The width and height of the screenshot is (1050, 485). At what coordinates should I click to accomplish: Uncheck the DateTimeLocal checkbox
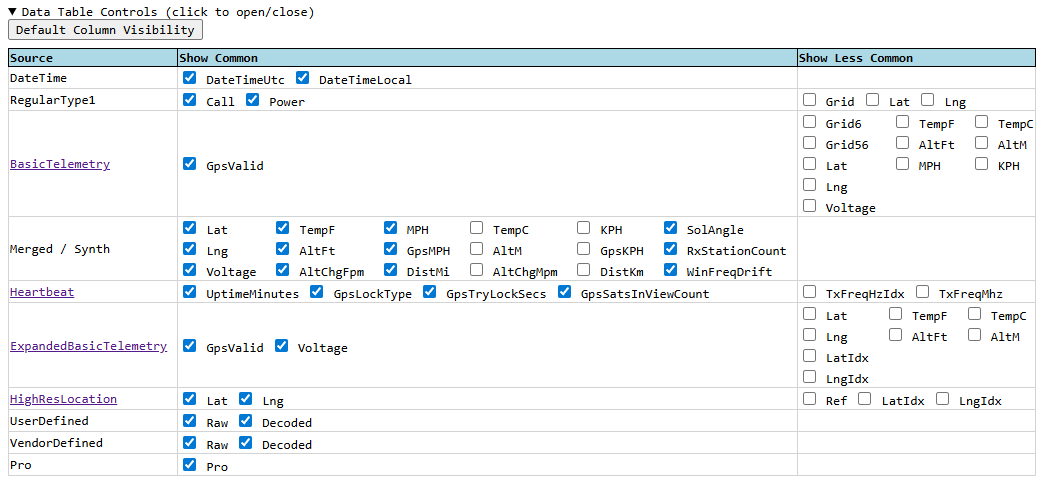click(x=303, y=78)
